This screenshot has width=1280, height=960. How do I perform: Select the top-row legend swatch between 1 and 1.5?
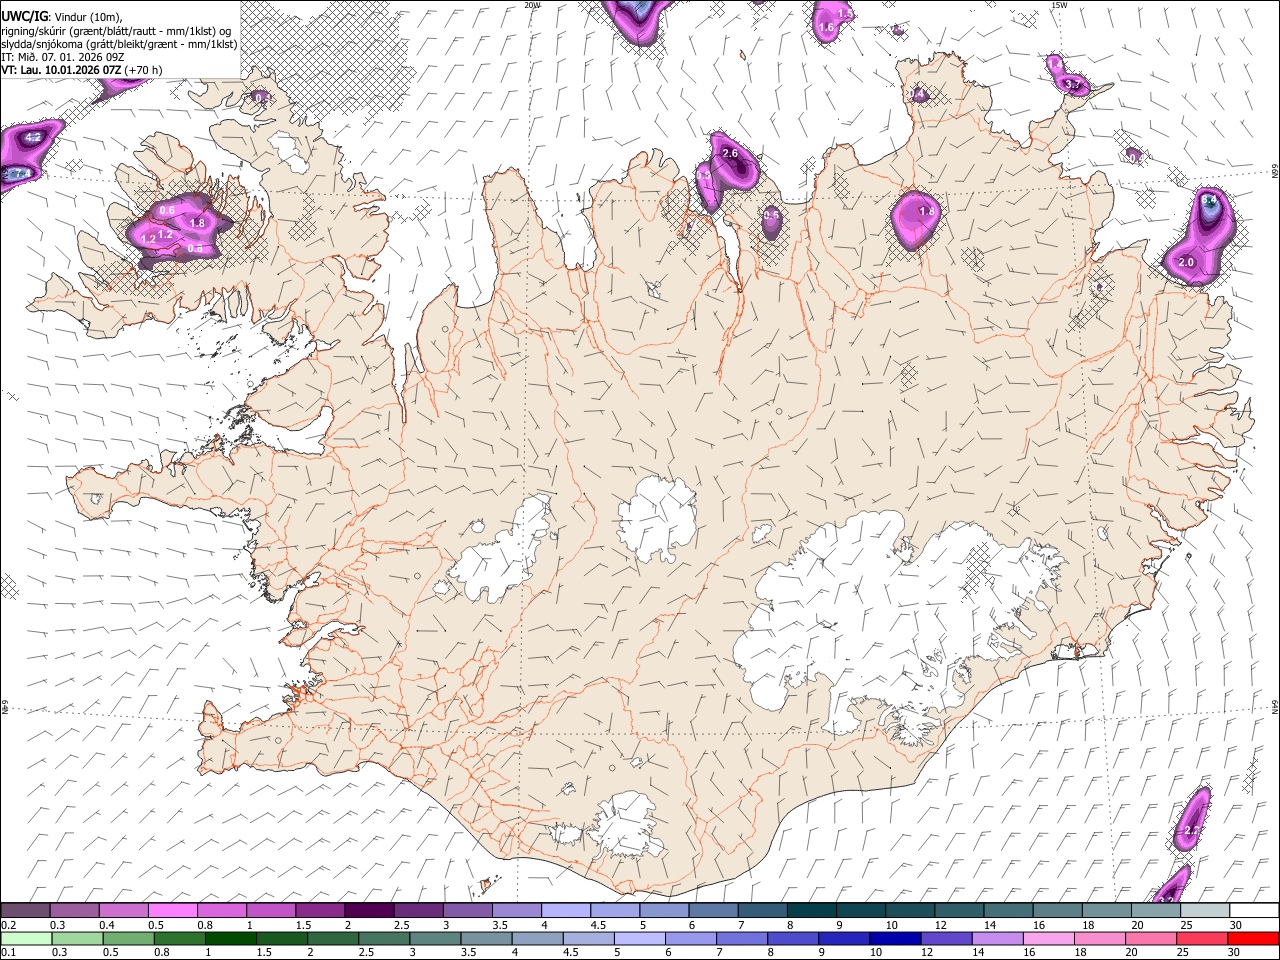[x=270, y=910]
